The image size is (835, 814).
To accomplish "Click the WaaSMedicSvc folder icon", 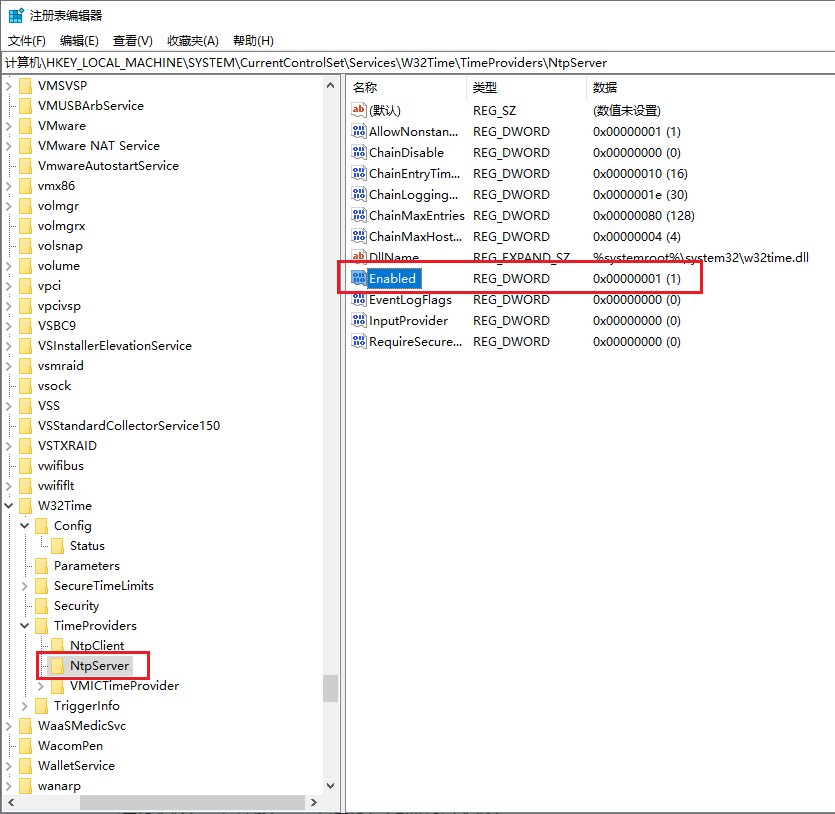I will click(x=25, y=726).
